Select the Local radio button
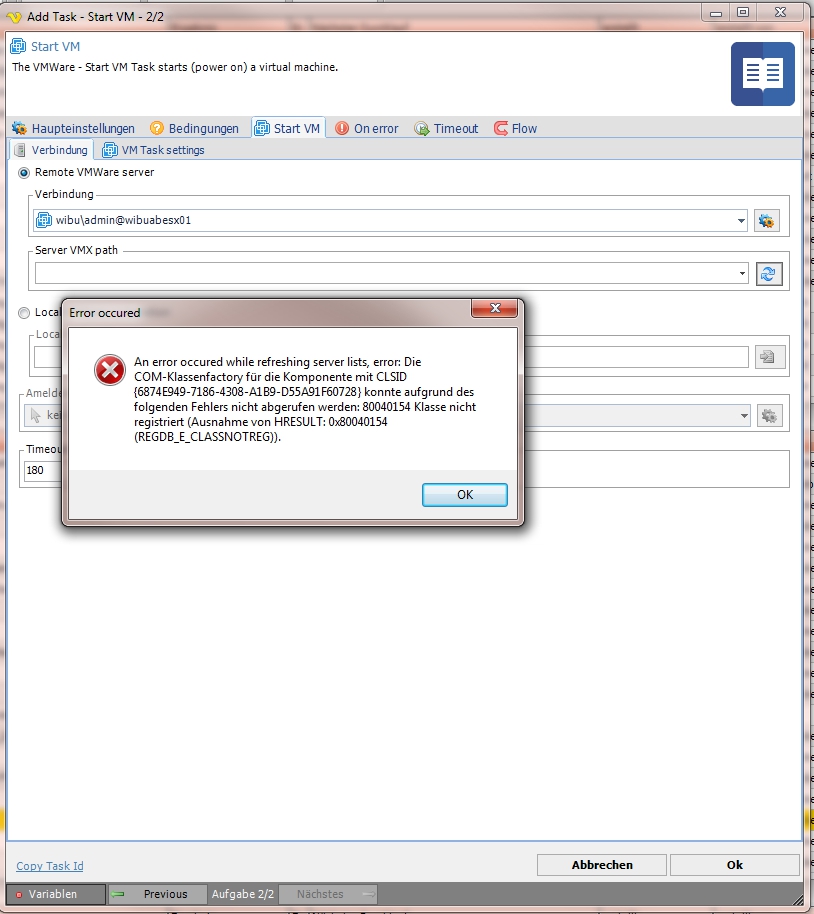 [x=25, y=313]
